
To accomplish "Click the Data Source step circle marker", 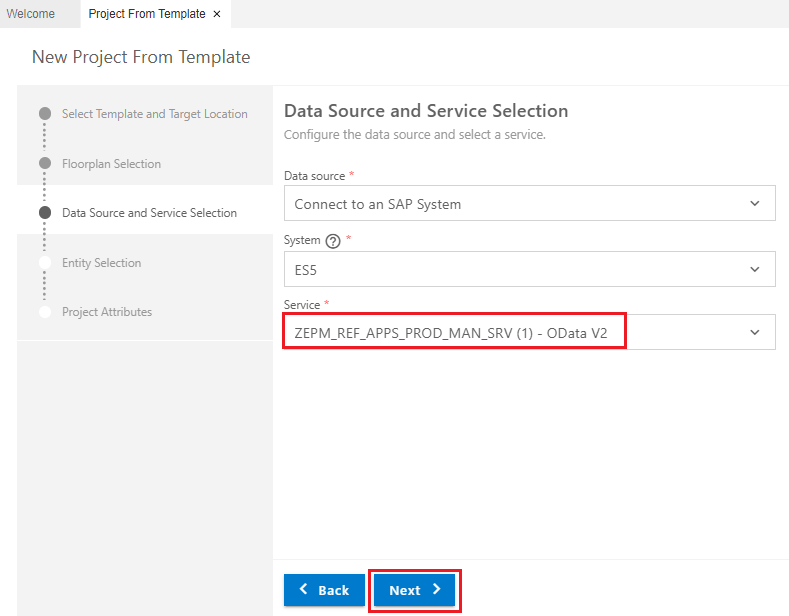I will [45, 213].
